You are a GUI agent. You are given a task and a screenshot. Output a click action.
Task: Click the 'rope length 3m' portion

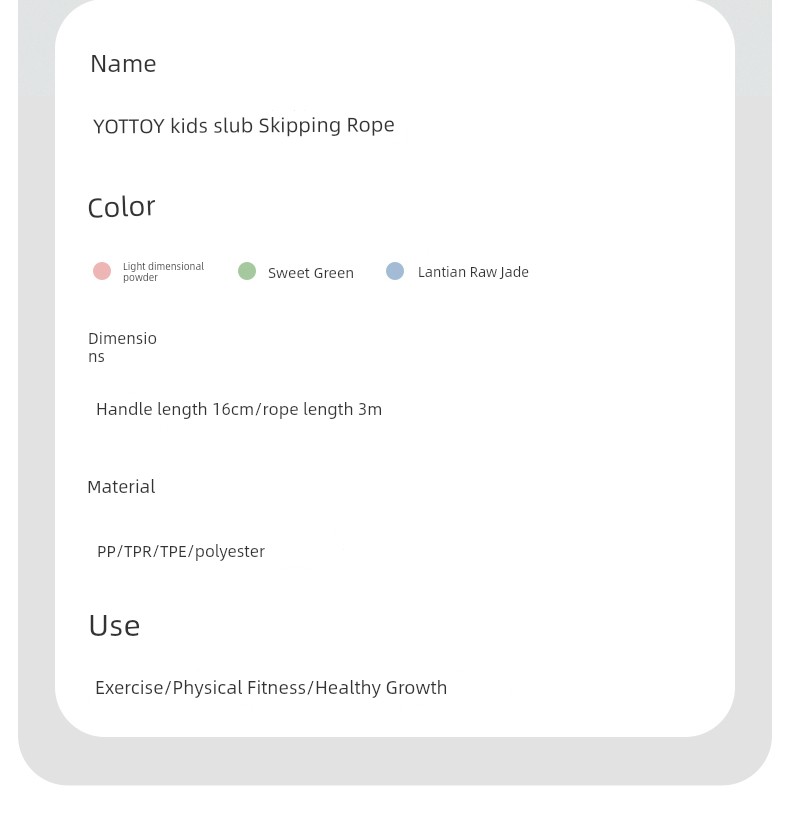tap(322, 410)
